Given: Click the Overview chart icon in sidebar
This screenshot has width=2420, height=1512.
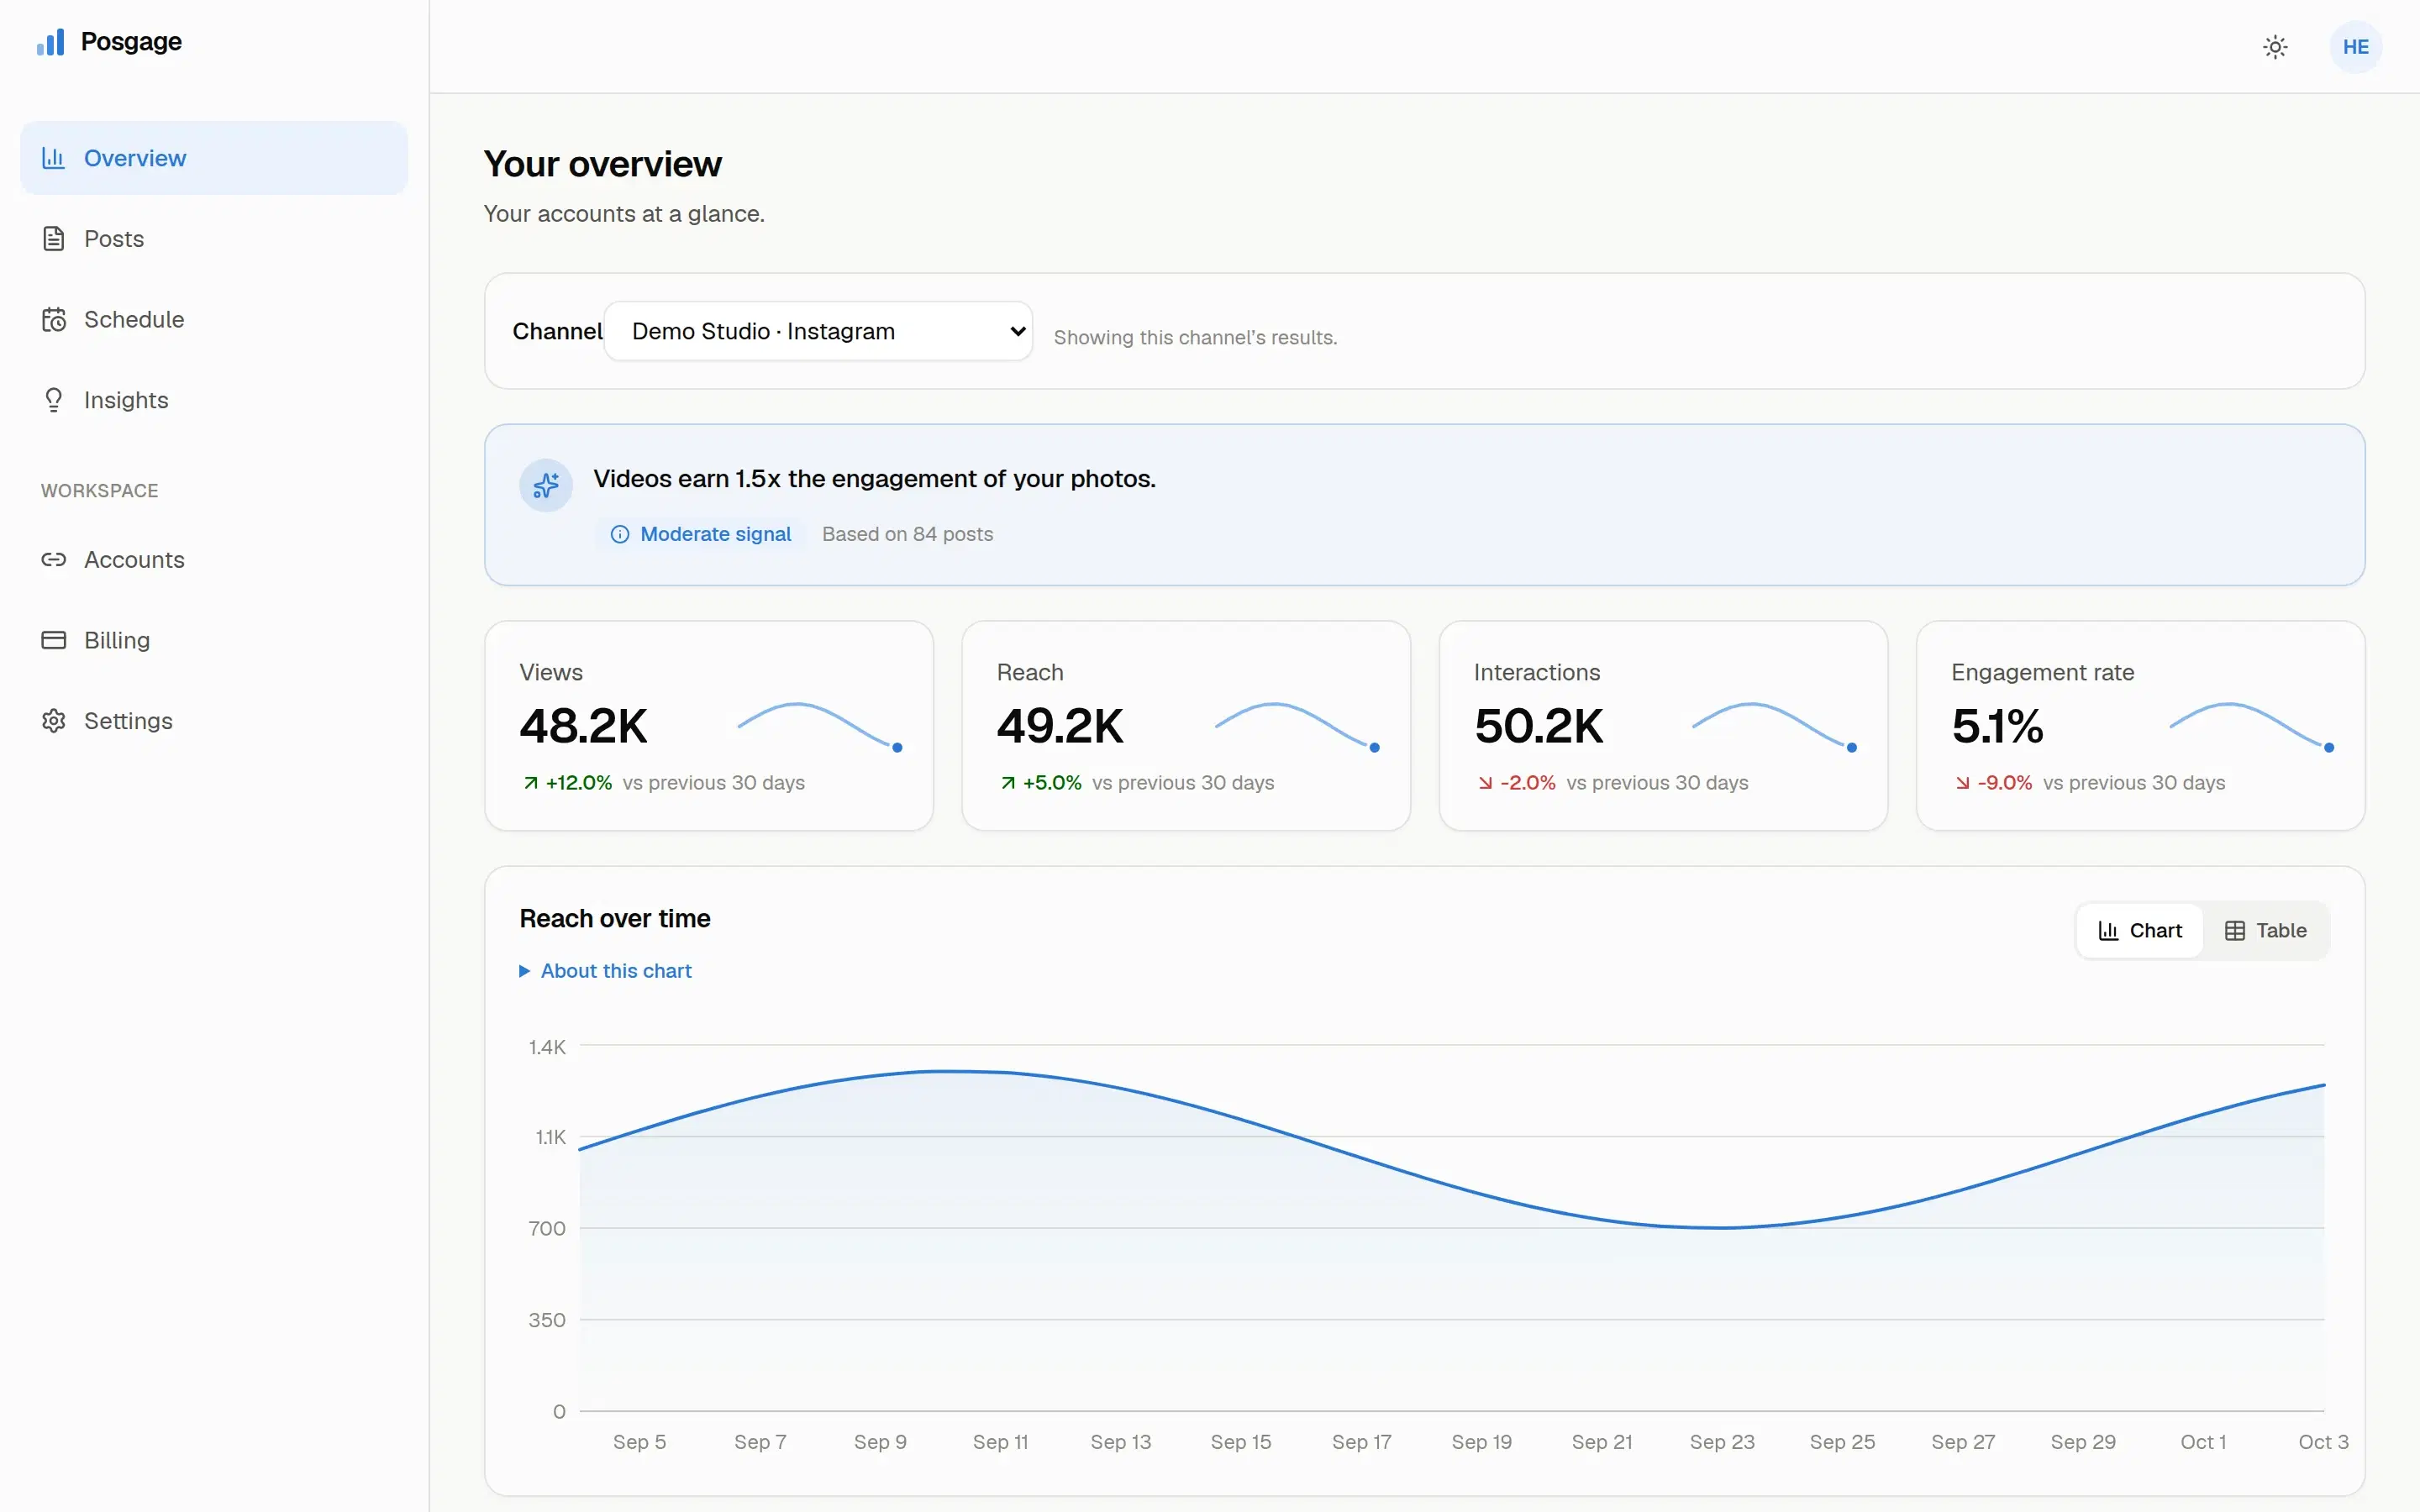Looking at the screenshot, I should click(54, 158).
